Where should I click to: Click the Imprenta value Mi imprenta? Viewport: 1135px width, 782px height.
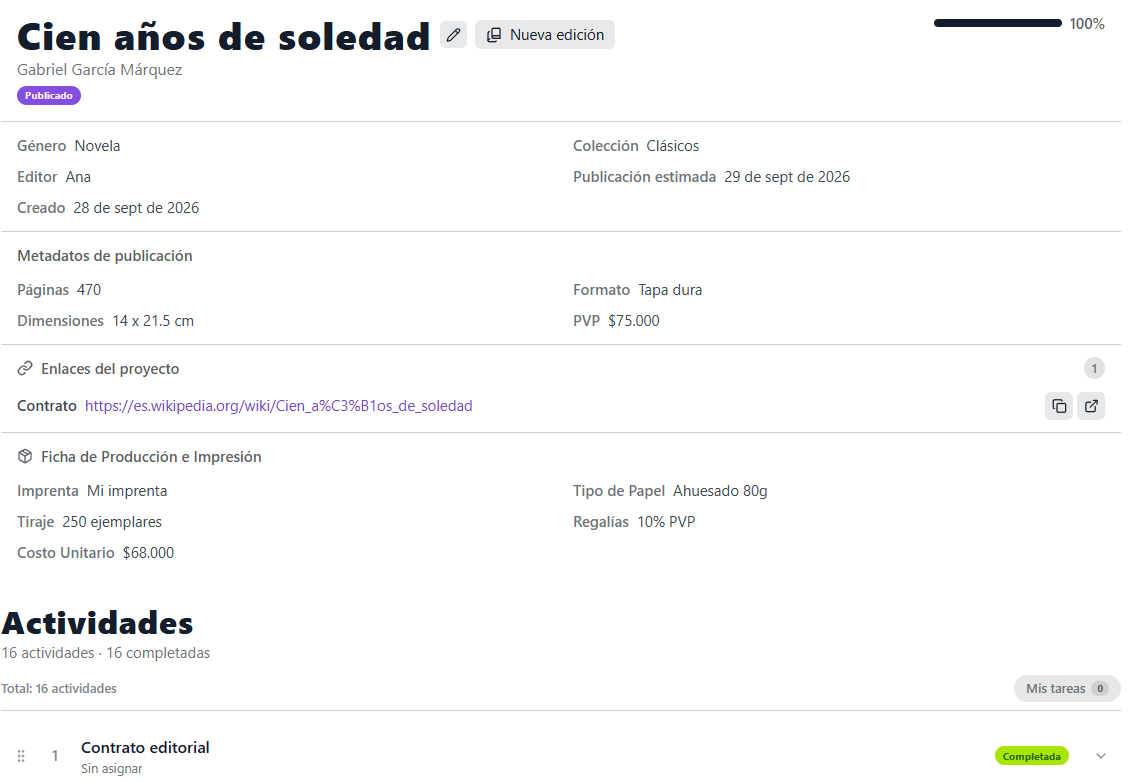[127, 491]
